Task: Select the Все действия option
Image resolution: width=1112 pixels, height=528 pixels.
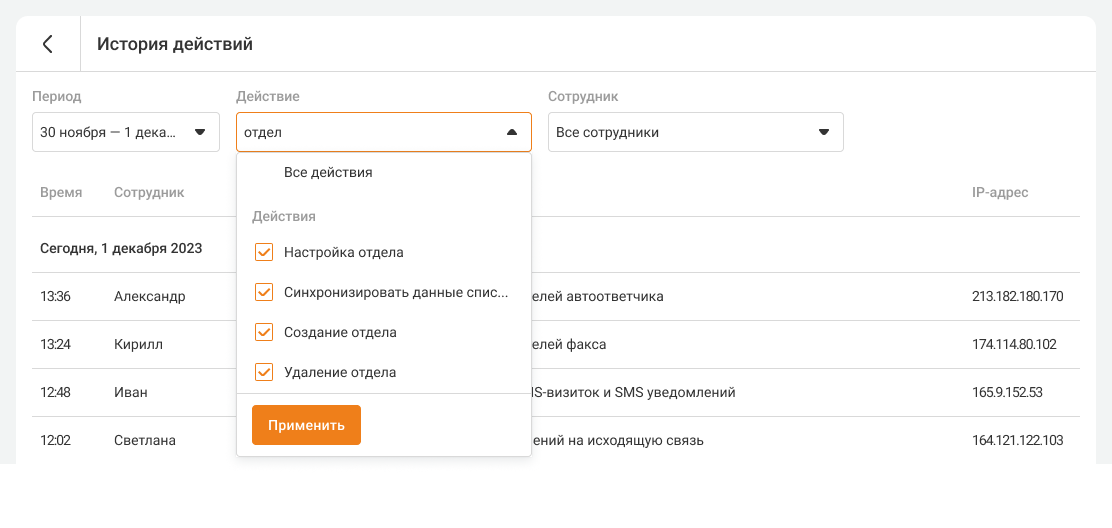Action: tap(328, 172)
